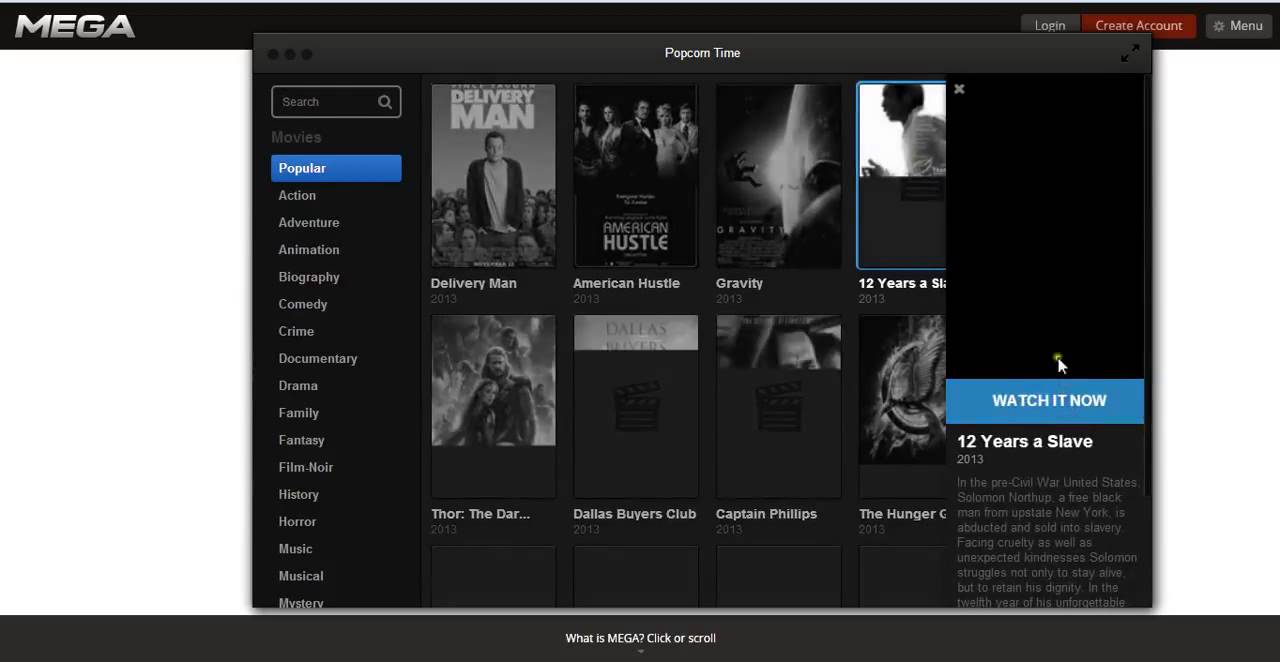Image resolution: width=1280 pixels, height=662 pixels.
Task: Open the Delivery Man poster
Action: coord(493,175)
